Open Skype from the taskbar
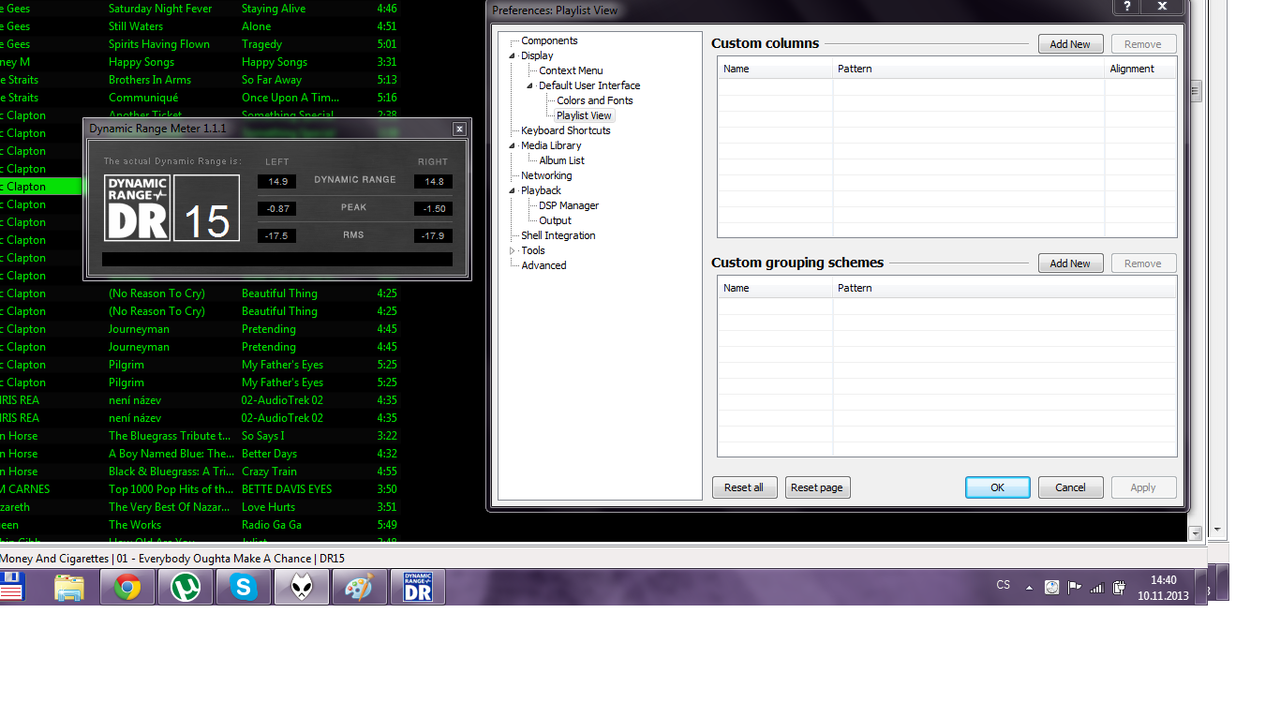The width and height of the screenshot is (1280, 720). (243, 588)
